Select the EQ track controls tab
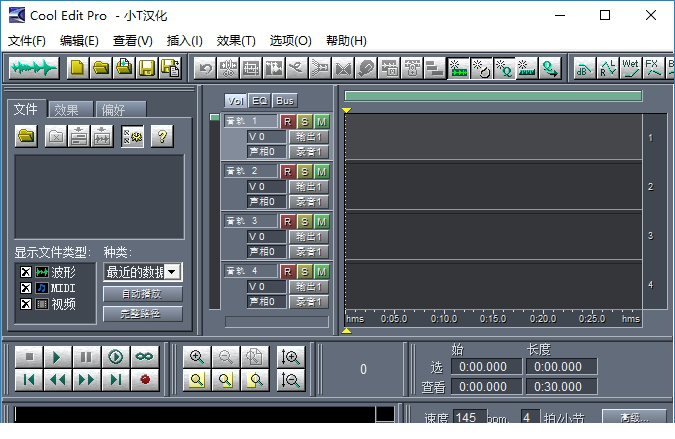This screenshot has width=675, height=439. [260, 101]
